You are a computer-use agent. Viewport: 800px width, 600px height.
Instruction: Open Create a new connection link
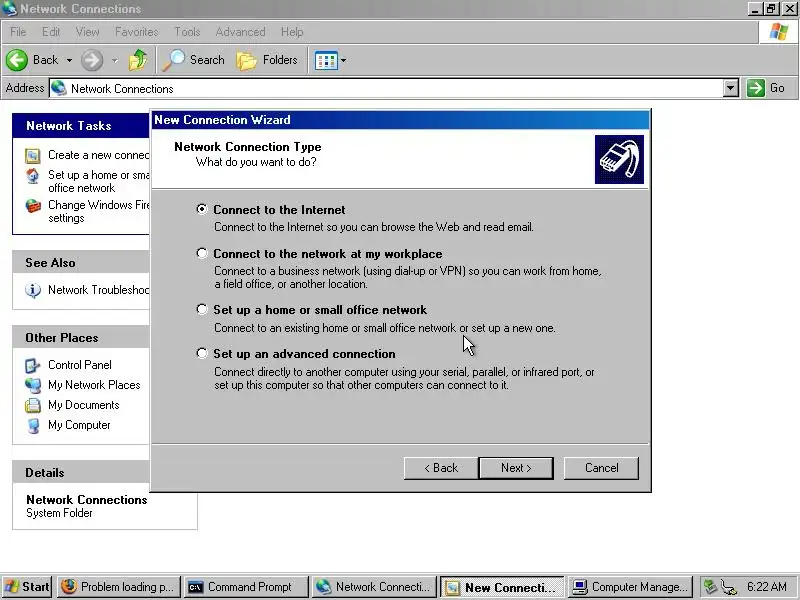click(x=98, y=155)
